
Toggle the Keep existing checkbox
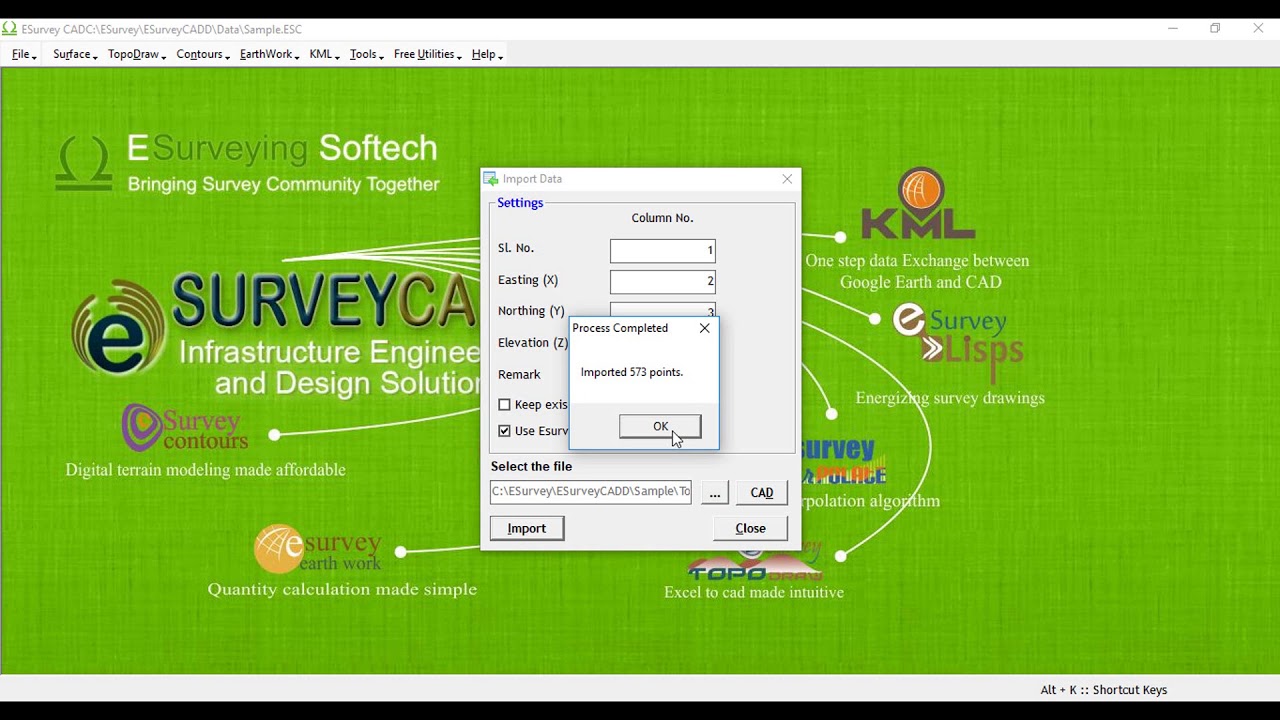point(505,405)
